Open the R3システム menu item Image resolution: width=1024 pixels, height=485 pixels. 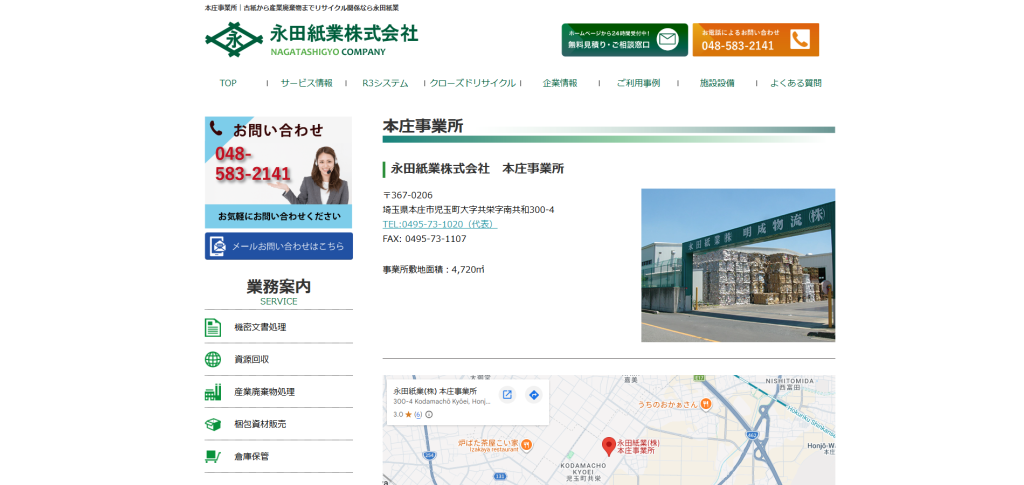(x=385, y=83)
